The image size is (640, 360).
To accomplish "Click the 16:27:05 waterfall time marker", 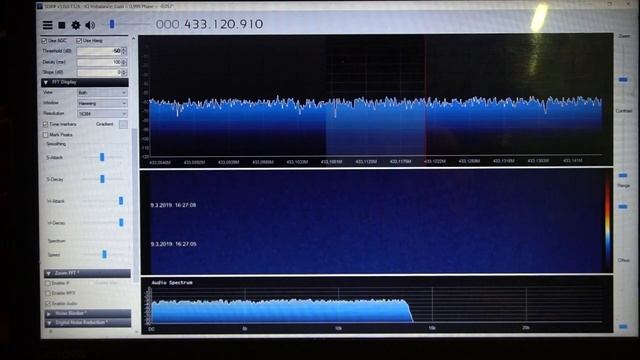I will 173,244.
